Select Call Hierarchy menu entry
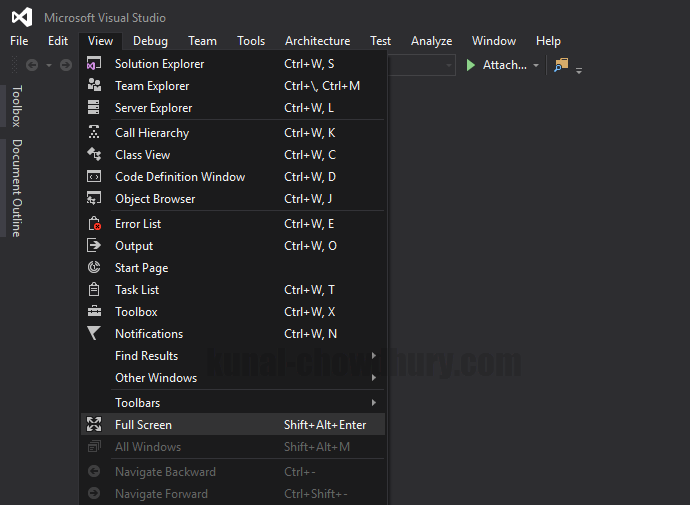This screenshot has height=505, width=690. tap(233, 132)
